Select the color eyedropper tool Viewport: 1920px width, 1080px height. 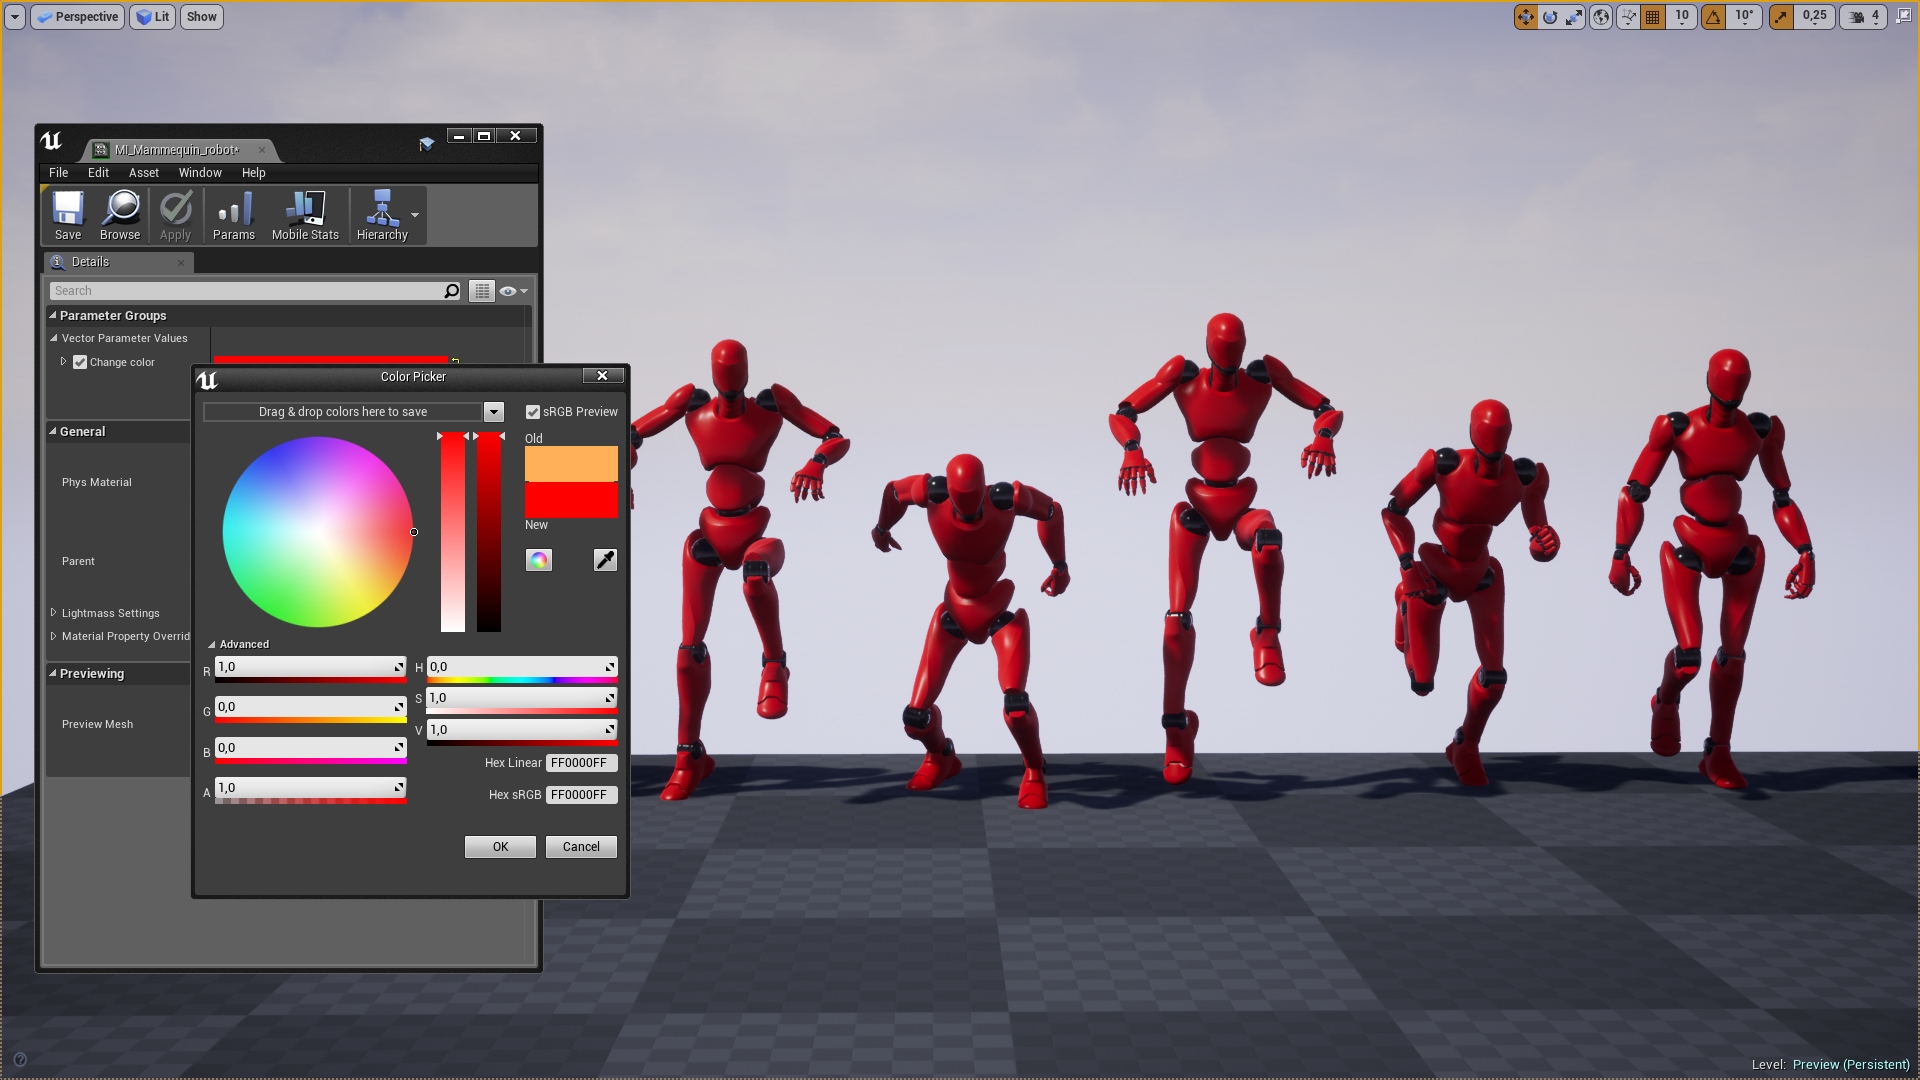coord(604,560)
